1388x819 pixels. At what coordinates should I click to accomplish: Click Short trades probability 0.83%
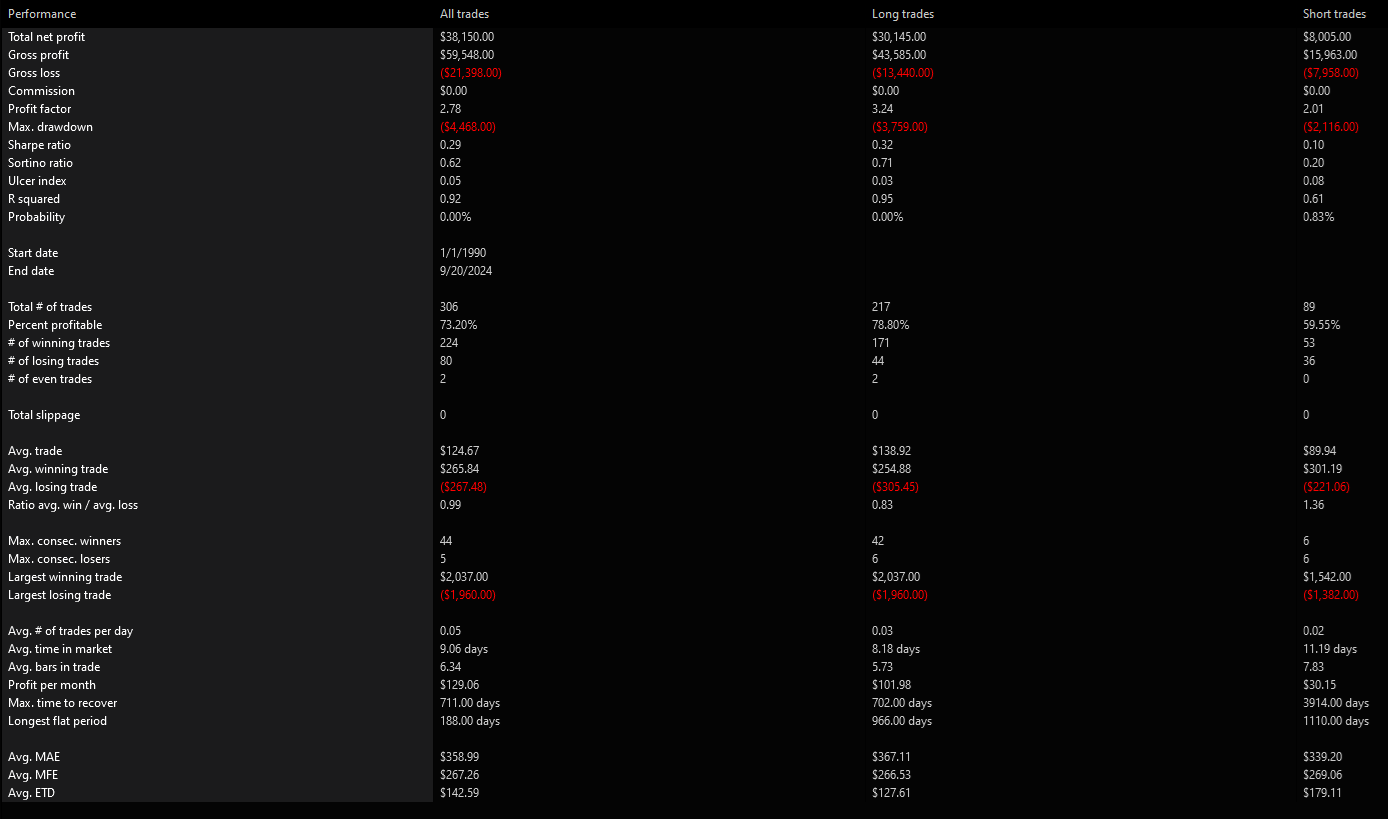pyautogui.click(x=1318, y=217)
